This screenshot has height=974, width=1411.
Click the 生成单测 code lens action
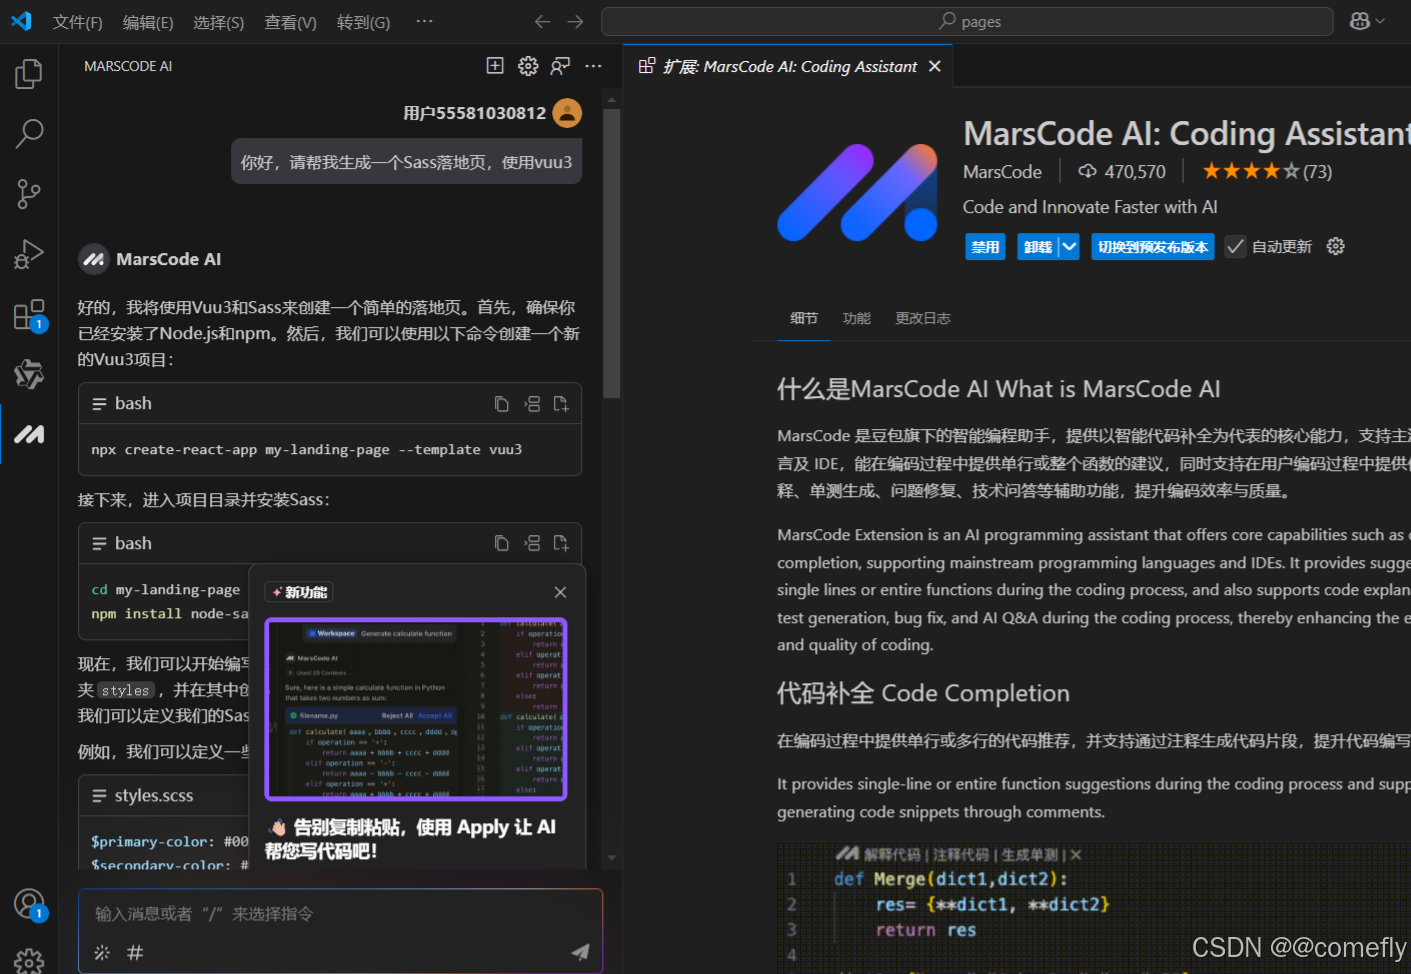1029,854
